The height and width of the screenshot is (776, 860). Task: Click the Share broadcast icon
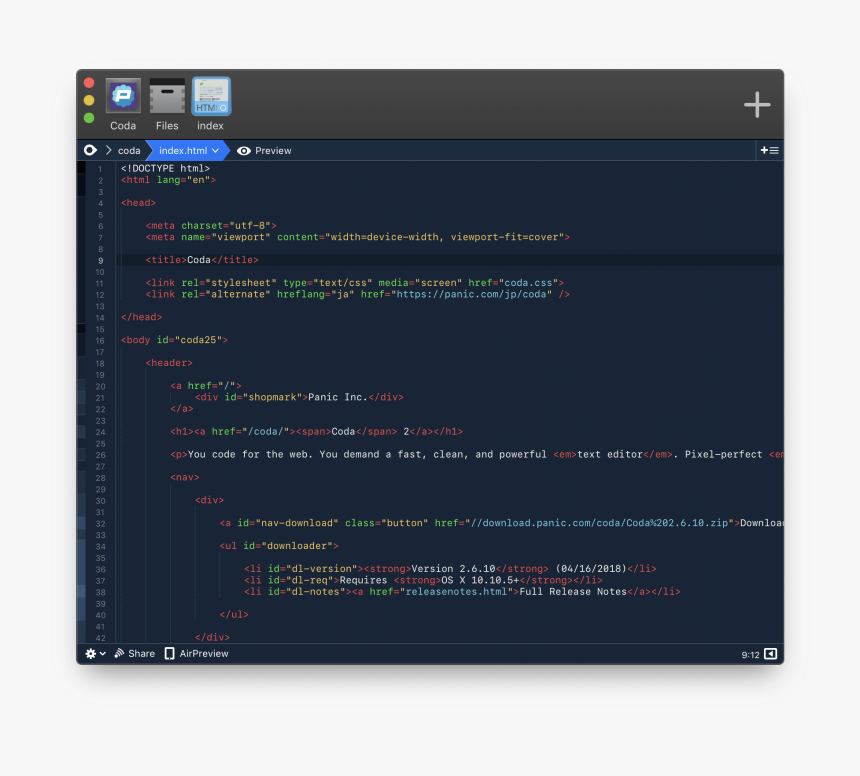click(x=119, y=653)
